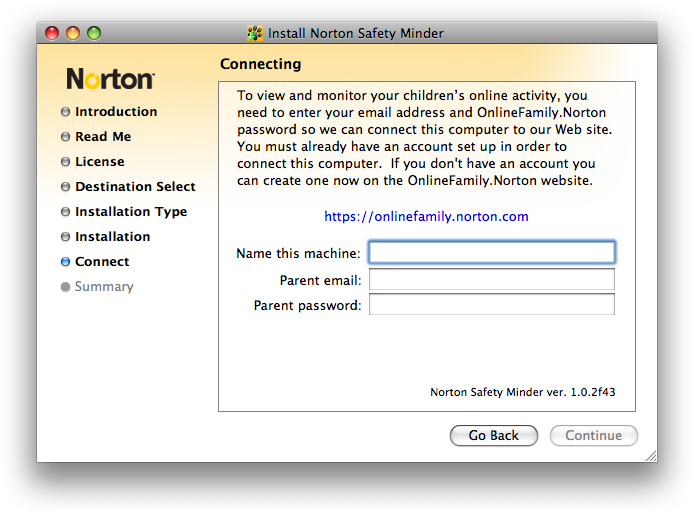This screenshot has height=513, width=693.
Task: Click the Norton logo in sidebar
Action: pos(110,79)
